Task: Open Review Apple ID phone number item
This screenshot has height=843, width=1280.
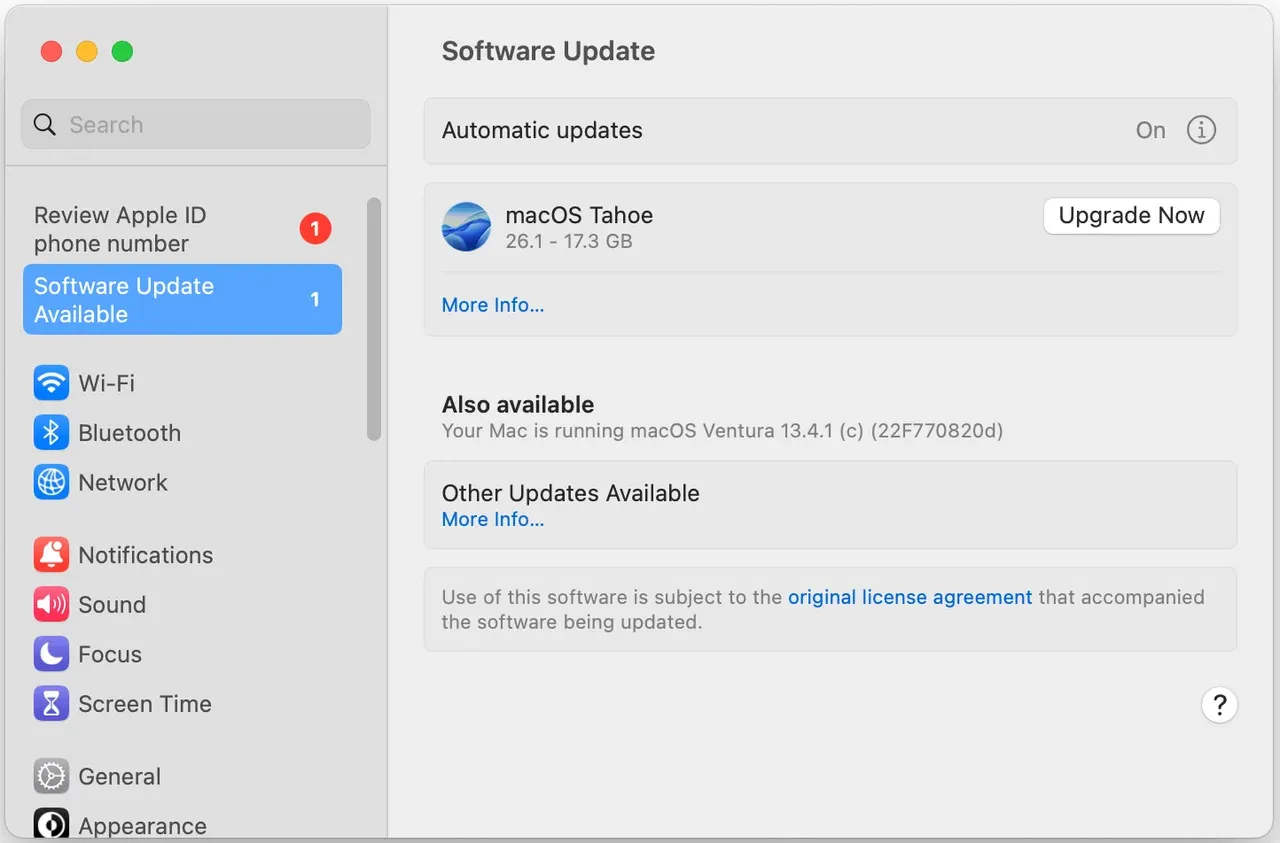Action: click(183, 229)
